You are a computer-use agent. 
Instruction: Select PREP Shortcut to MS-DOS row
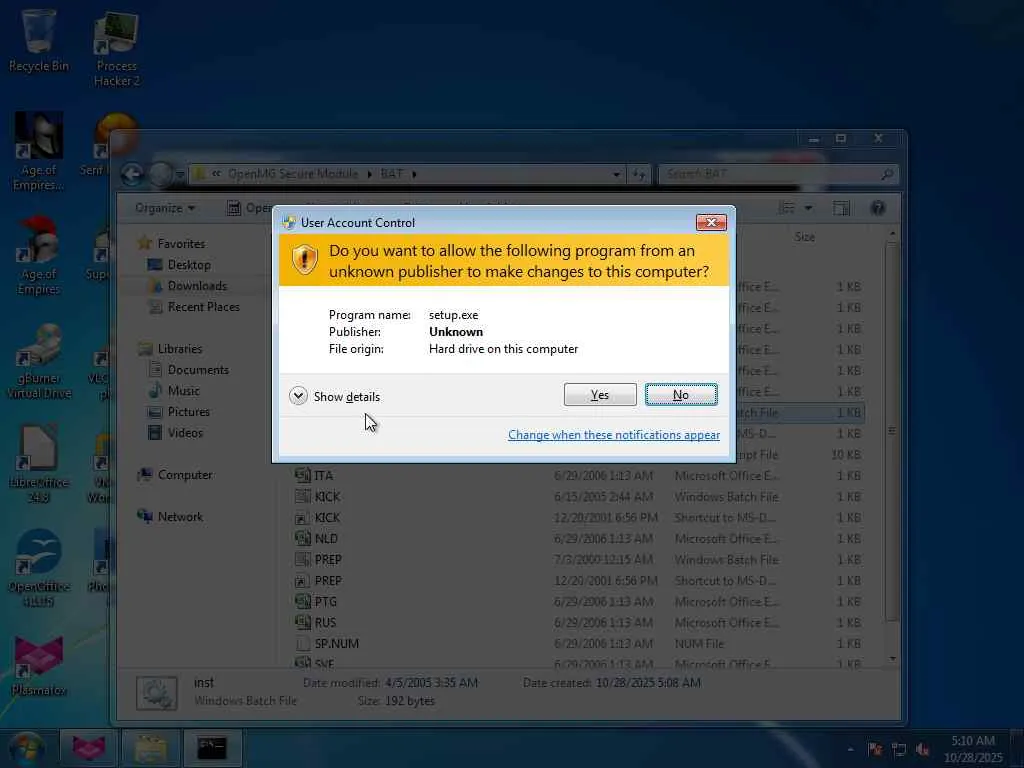(x=579, y=581)
